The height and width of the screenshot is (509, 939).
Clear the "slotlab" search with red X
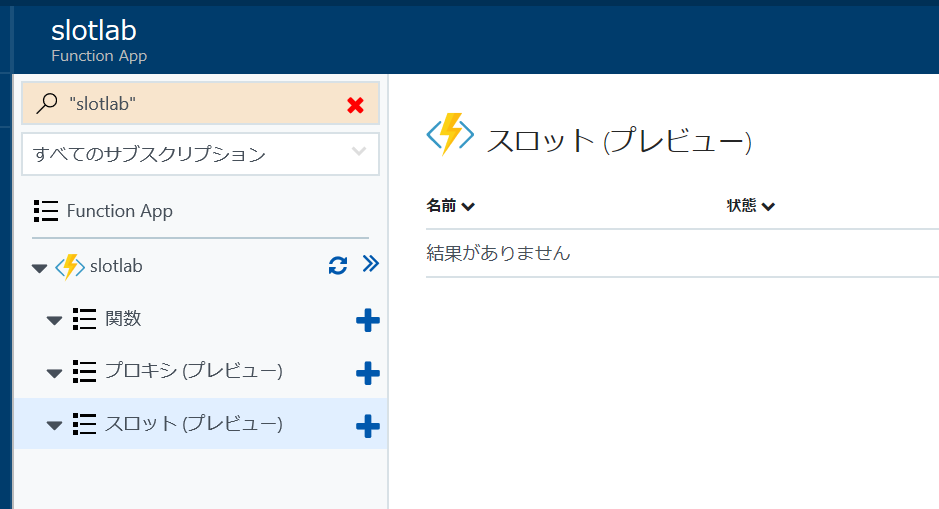(355, 105)
